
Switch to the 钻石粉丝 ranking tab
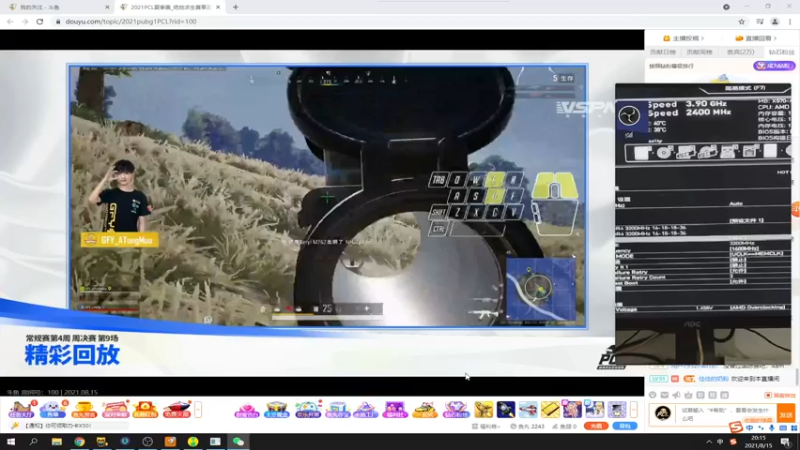[781, 52]
